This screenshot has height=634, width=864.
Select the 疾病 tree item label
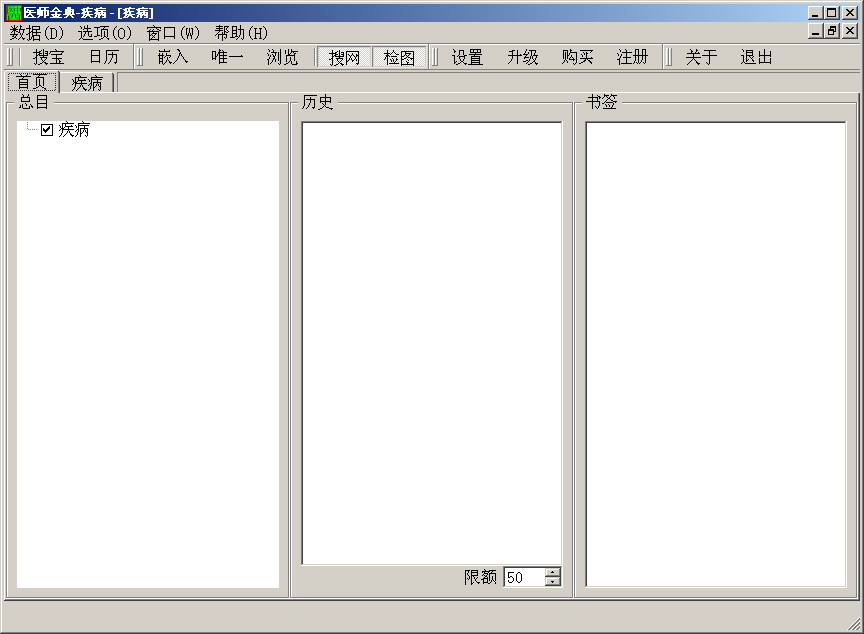(74, 130)
